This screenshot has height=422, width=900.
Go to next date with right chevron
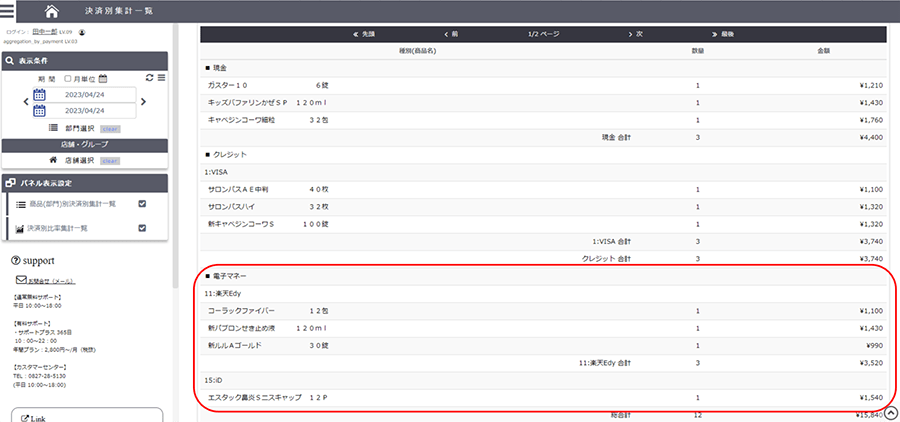click(144, 102)
